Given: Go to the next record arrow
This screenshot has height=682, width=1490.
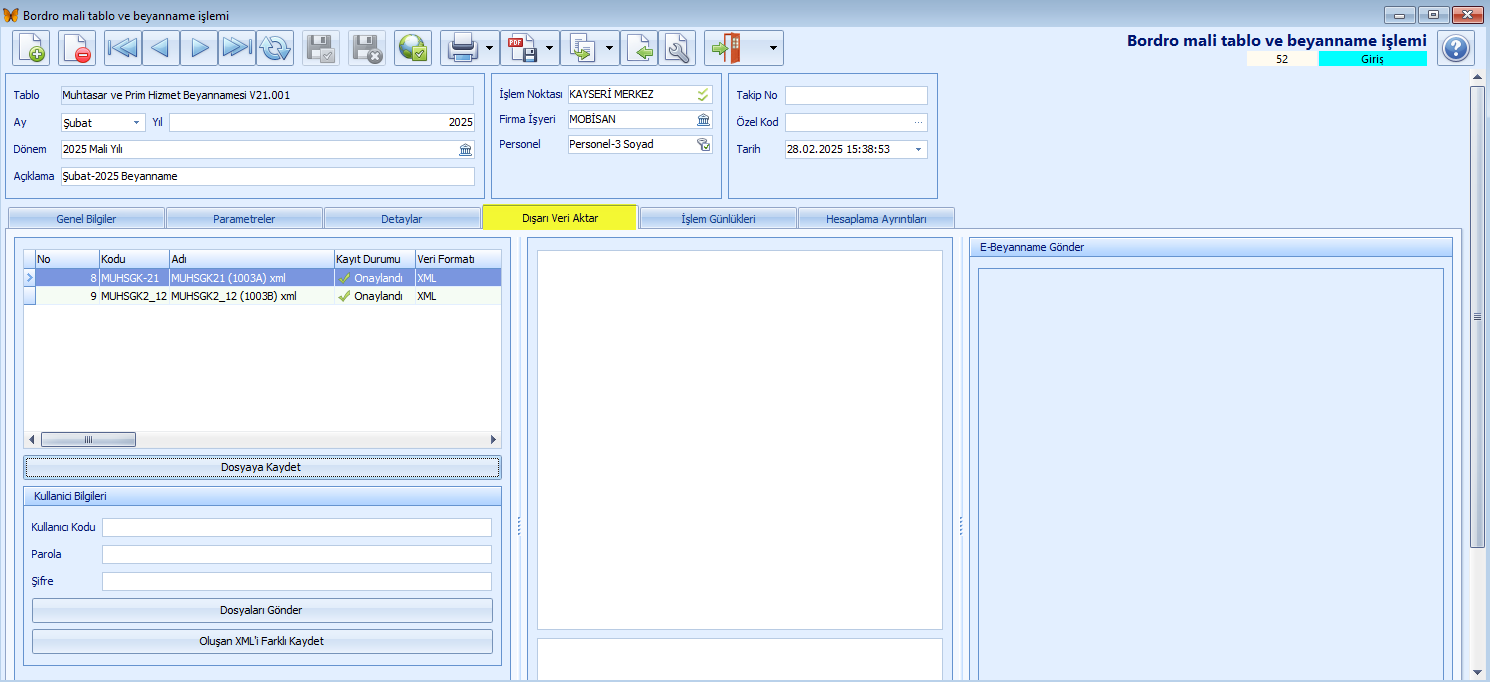Looking at the screenshot, I should pyautogui.click(x=199, y=48).
